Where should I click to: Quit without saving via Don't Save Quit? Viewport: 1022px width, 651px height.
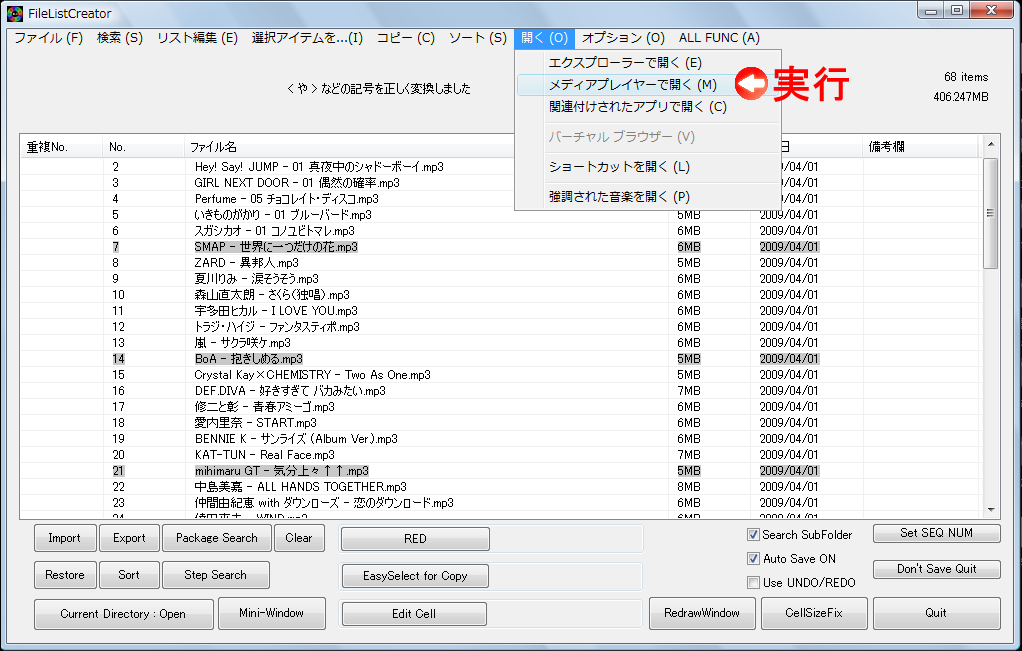pyautogui.click(x=936, y=569)
